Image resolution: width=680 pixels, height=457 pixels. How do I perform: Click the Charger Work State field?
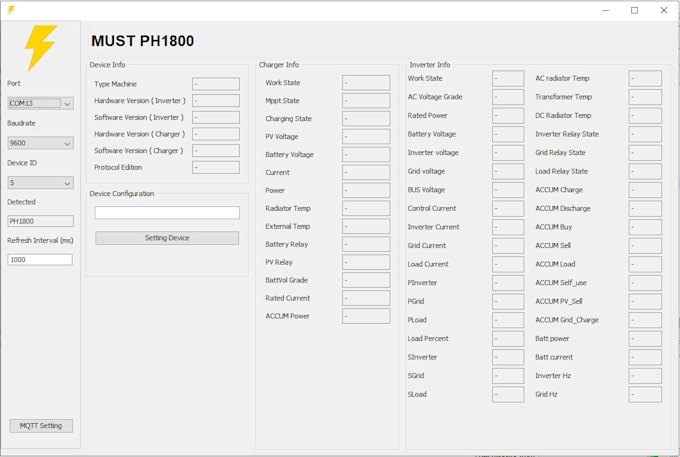(366, 82)
